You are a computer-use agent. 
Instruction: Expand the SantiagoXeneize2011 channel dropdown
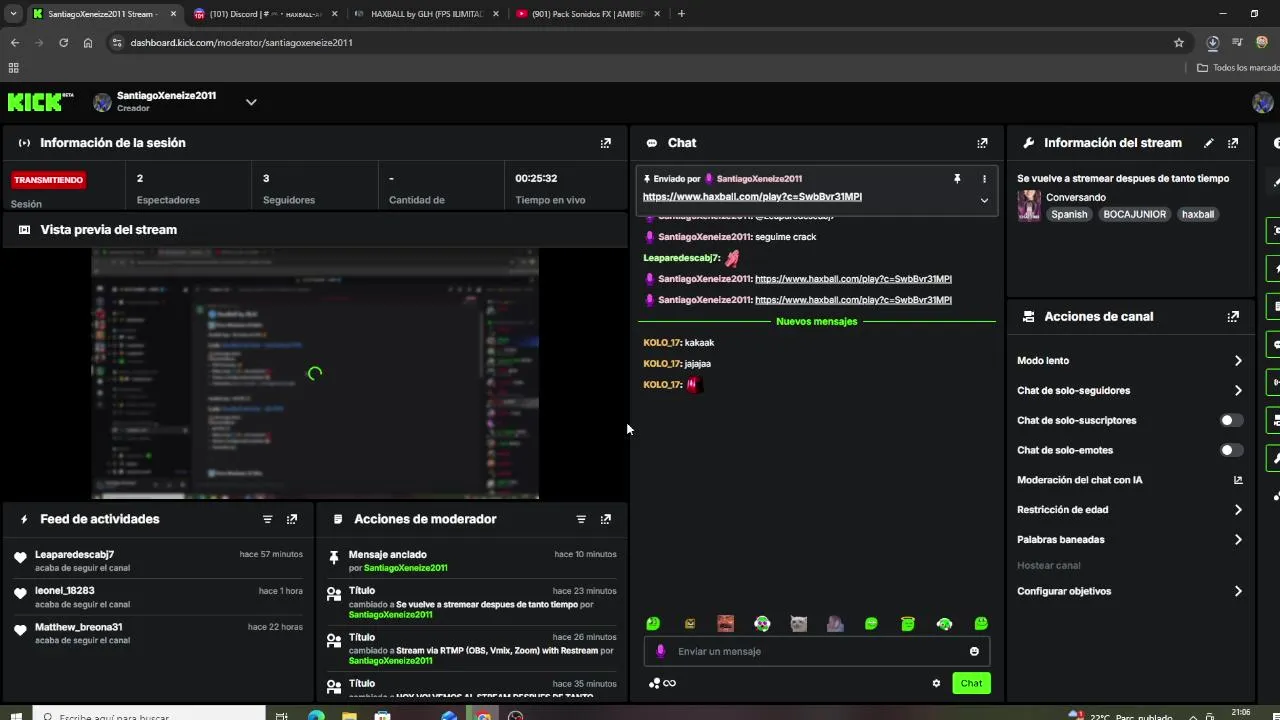[251, 102]
